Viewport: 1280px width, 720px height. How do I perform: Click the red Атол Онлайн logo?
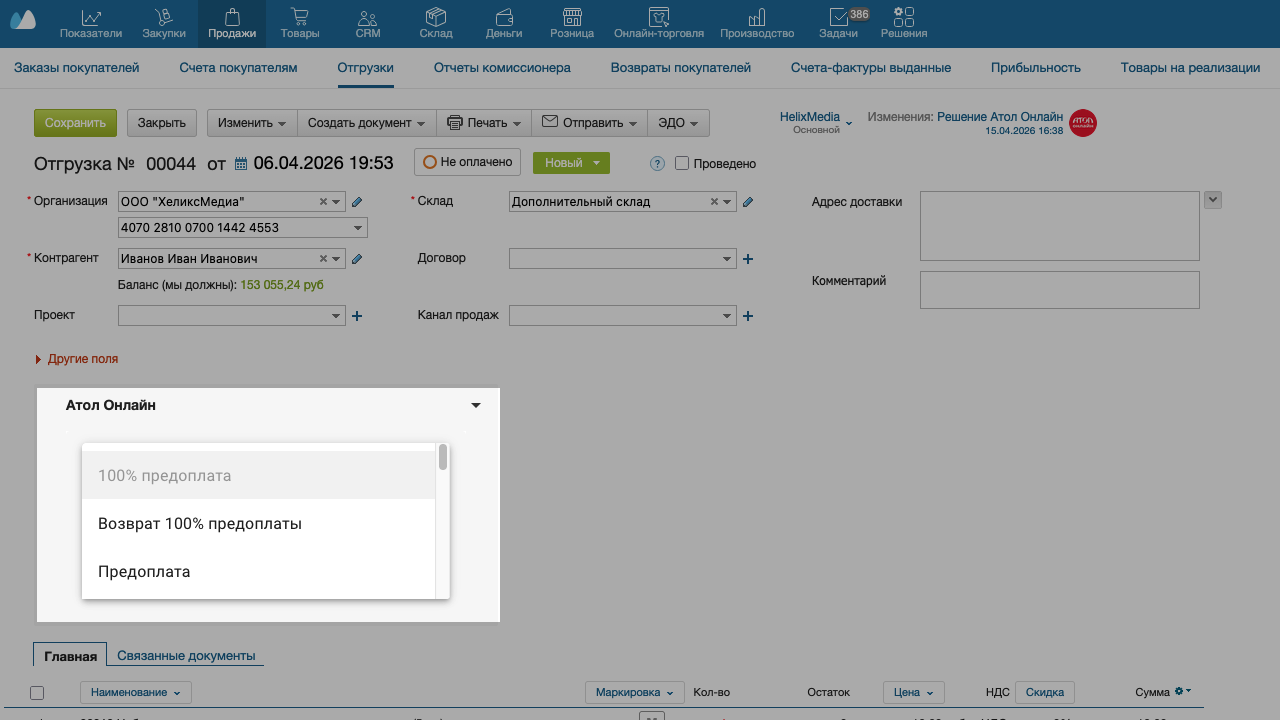pyautogui.click(x=1082, y=123)
